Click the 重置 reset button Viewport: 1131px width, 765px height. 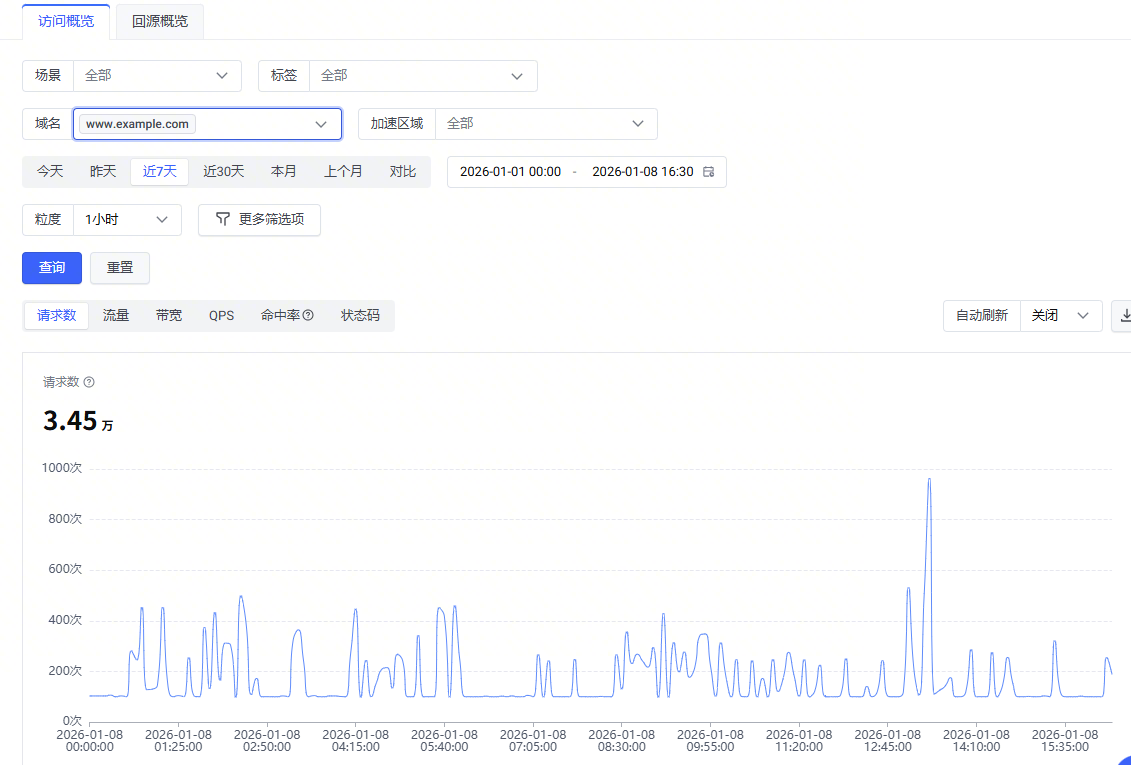point(120,268)
